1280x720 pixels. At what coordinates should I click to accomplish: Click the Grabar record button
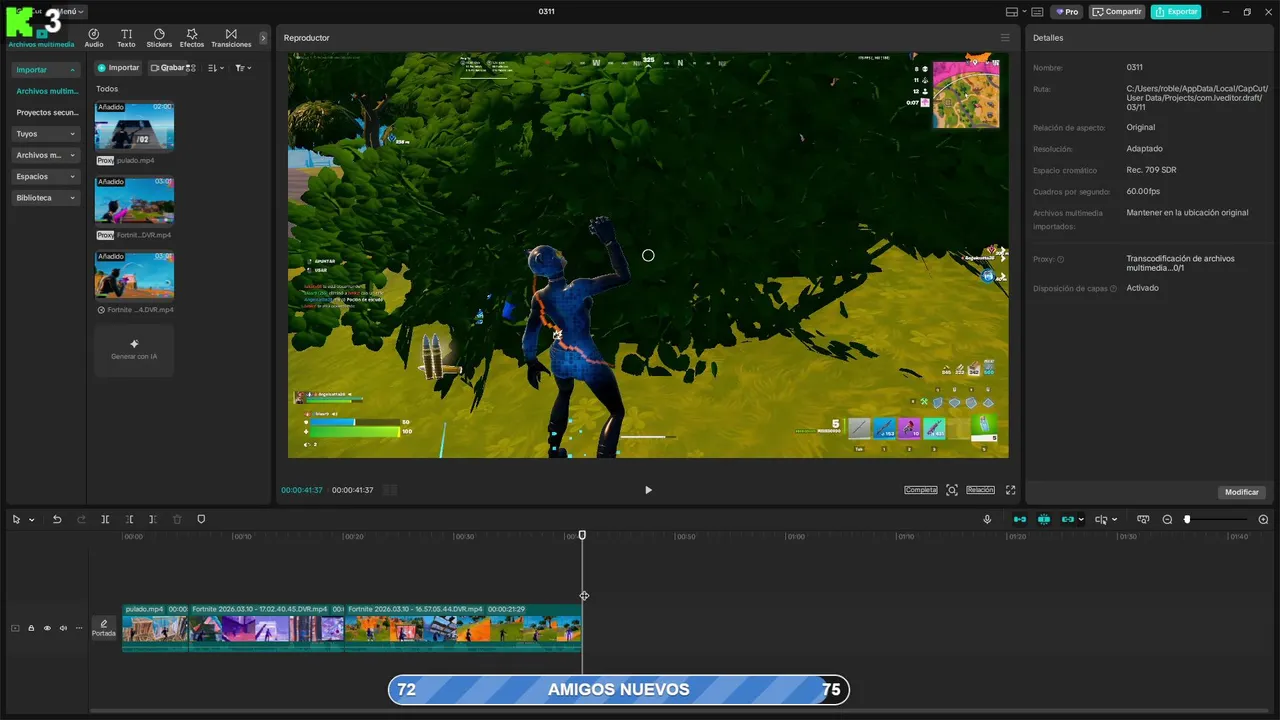pos(167,68)
